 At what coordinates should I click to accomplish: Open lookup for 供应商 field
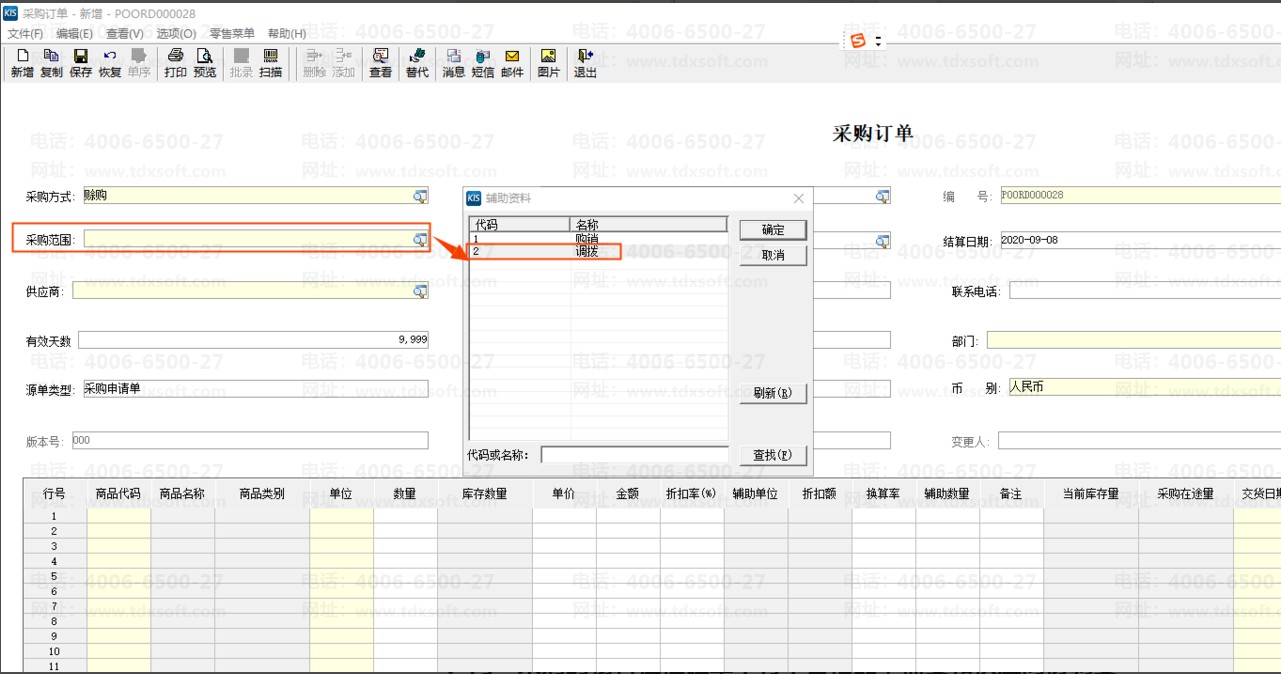point(420,291)
